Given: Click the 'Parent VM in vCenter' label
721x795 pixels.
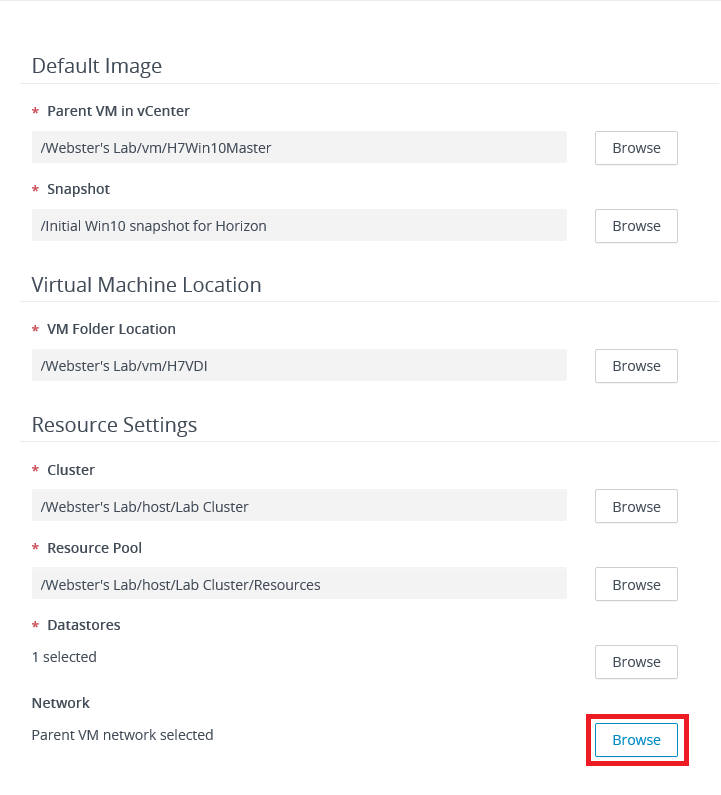Looking at the screenshot, I should [x=118, y=111].
